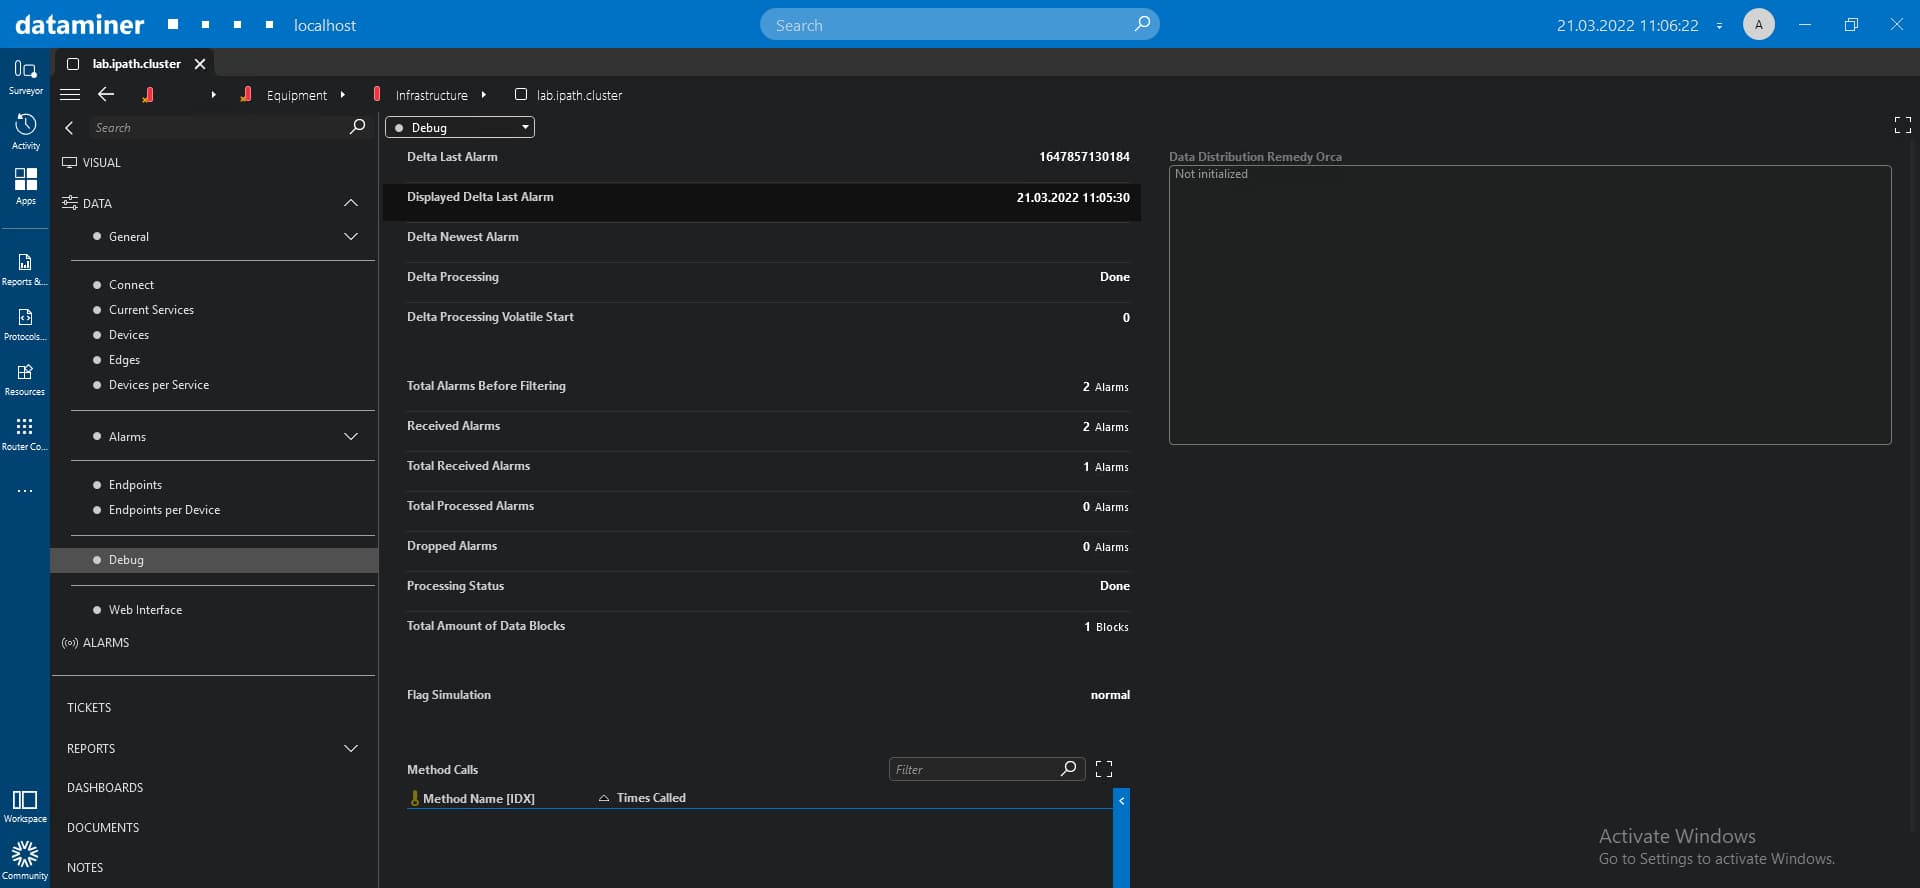This screenshot has height=888, width=1920.
Task: Select the Endpoints data page
Action: pos(135,485)
